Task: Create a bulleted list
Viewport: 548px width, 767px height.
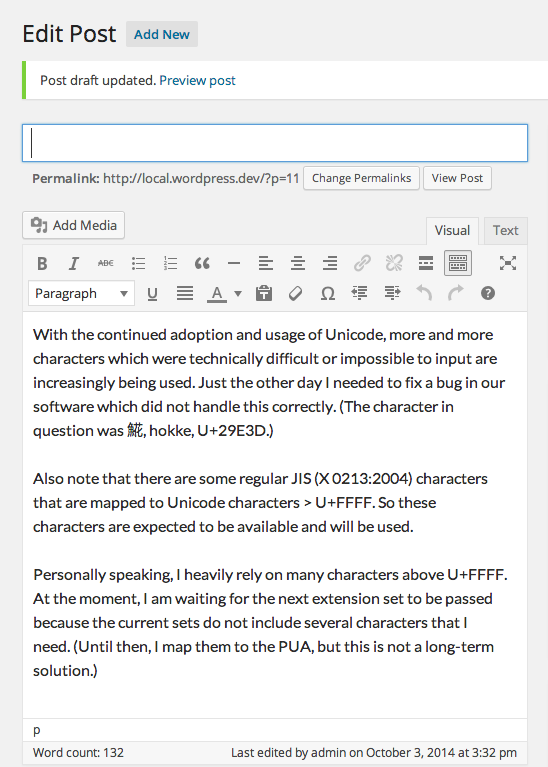Action: (138, 264)
